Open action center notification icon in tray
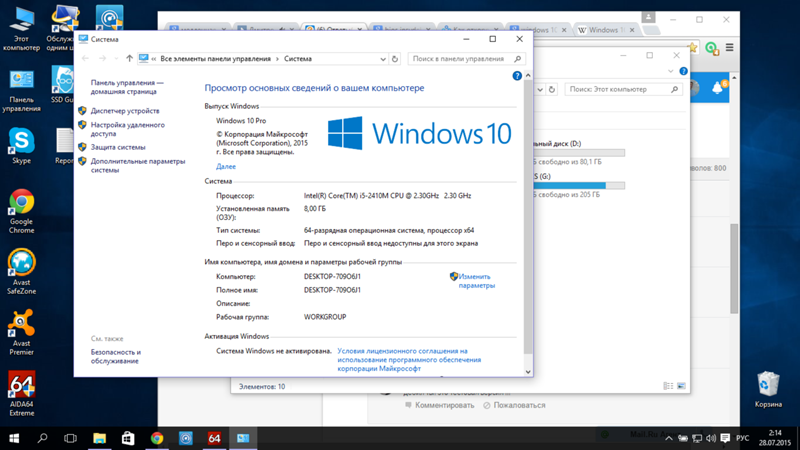 (x=725, y=438)
